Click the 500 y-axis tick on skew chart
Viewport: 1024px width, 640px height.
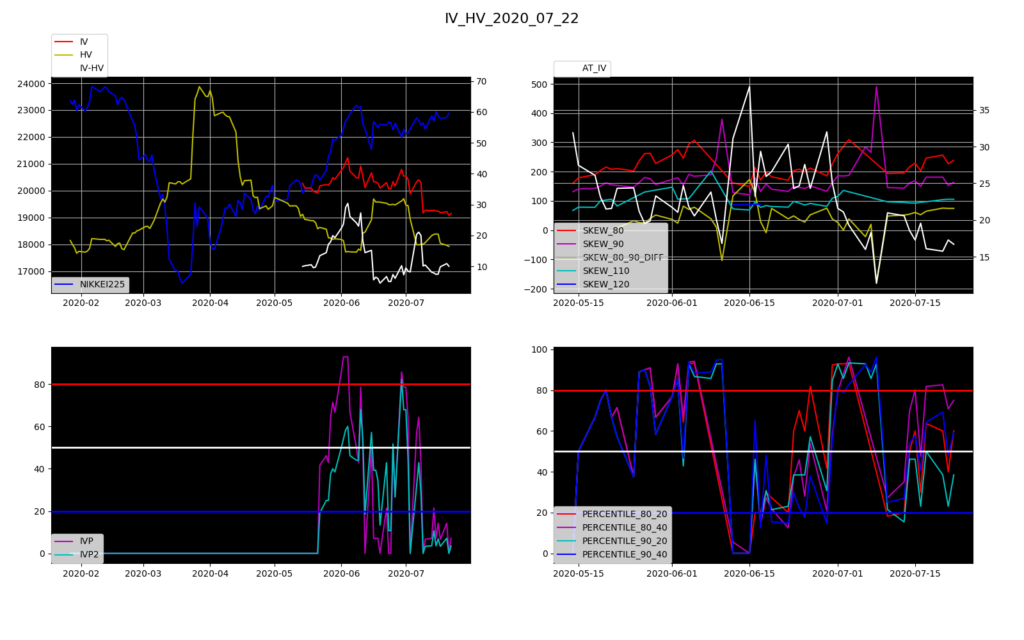point(540,84)
